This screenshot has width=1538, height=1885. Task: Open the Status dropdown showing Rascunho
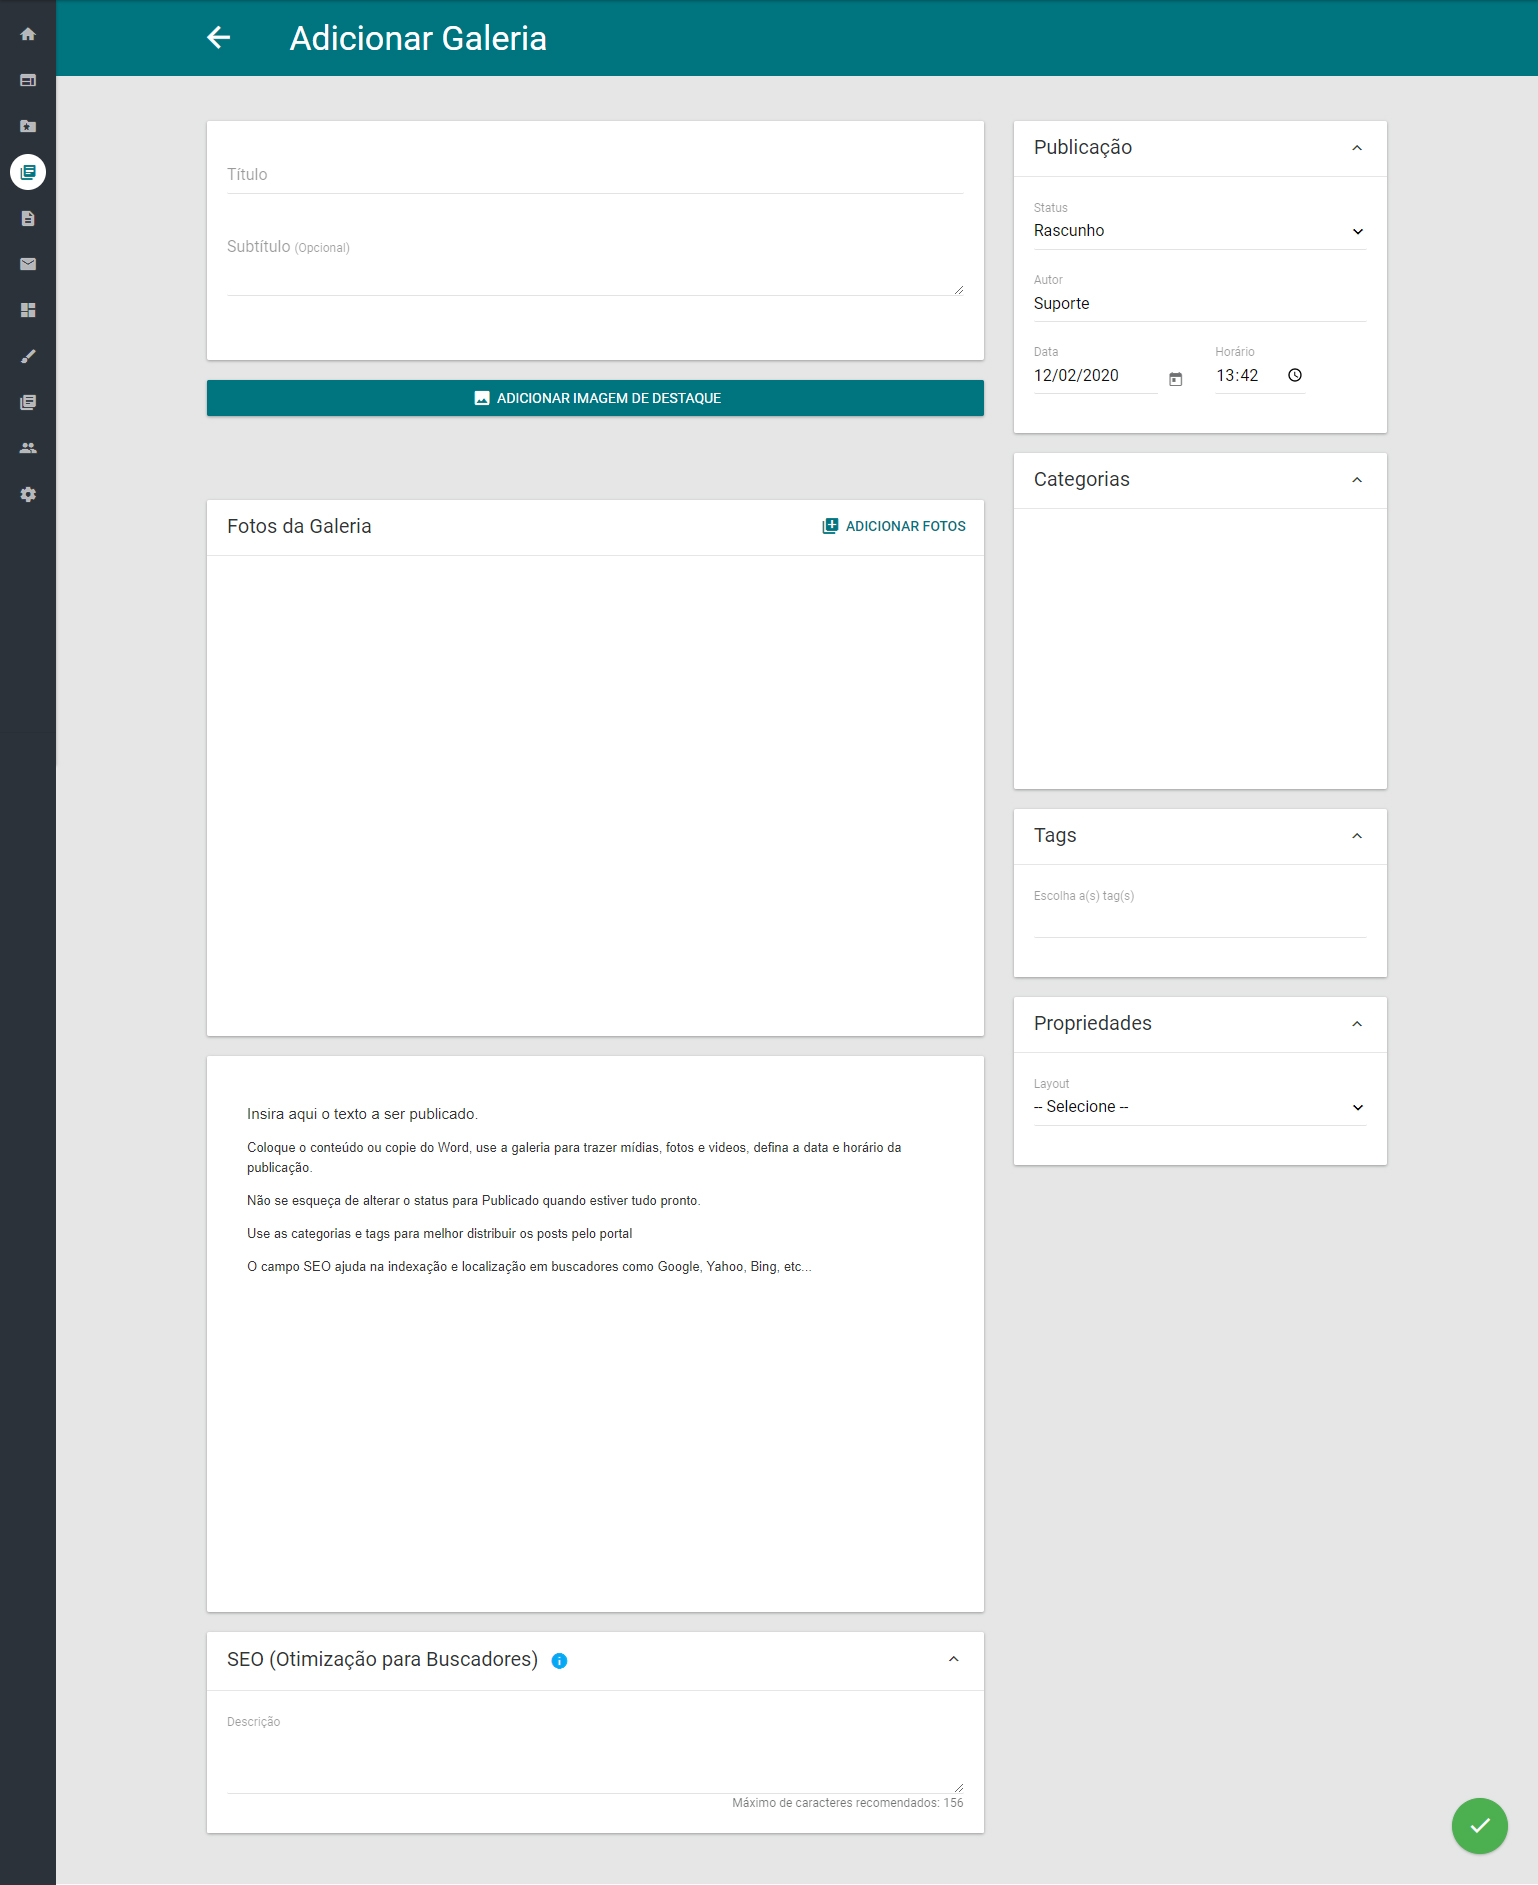[1200, 231]
